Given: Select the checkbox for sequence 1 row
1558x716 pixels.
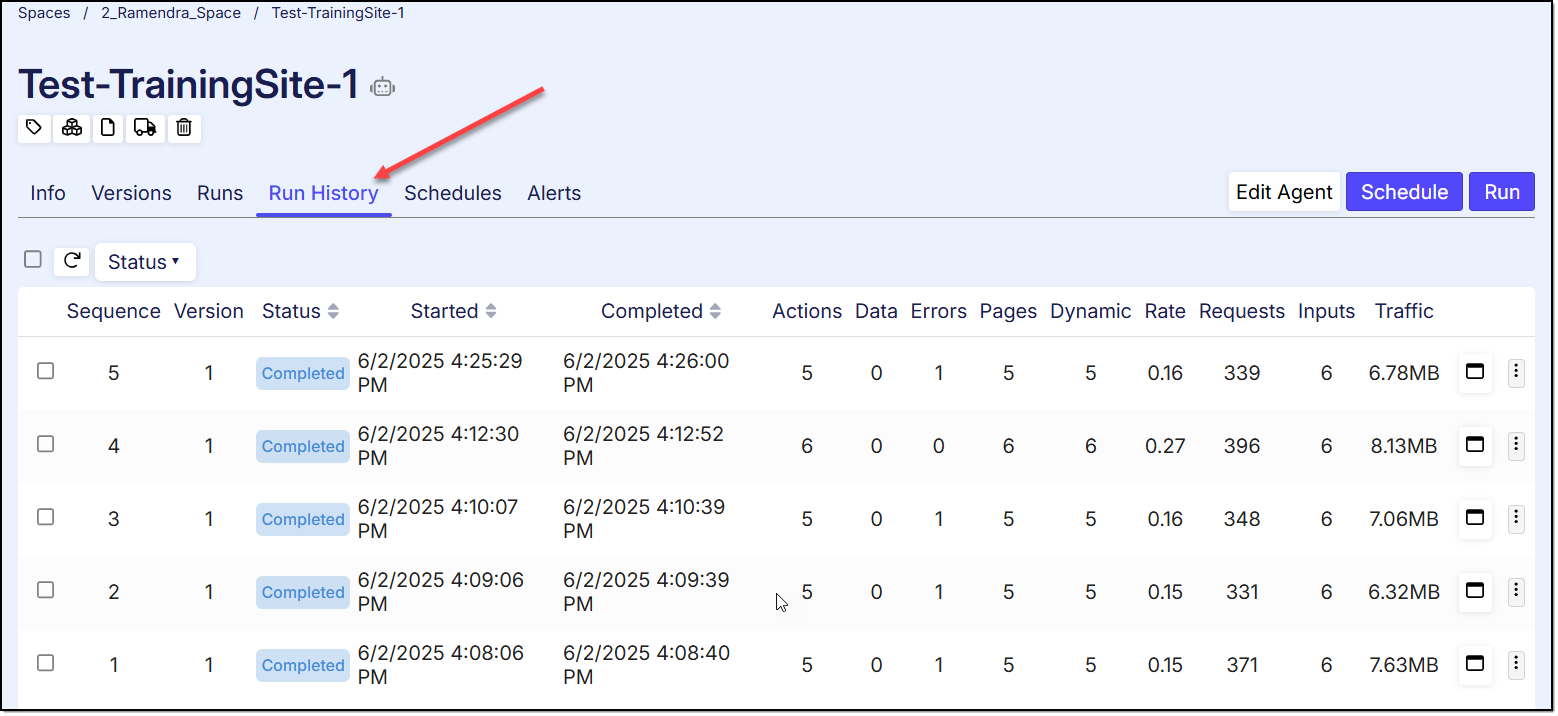Looking at the screenshot, I should tap(45, 663).
